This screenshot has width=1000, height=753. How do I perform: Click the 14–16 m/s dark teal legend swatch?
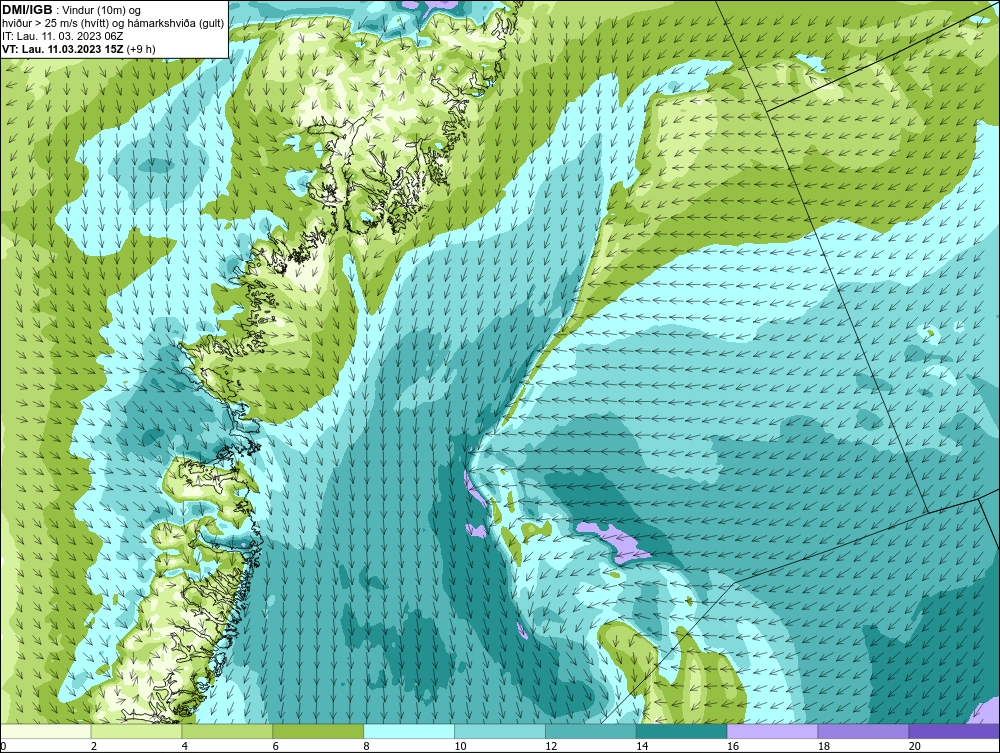[x=682, y=731]
